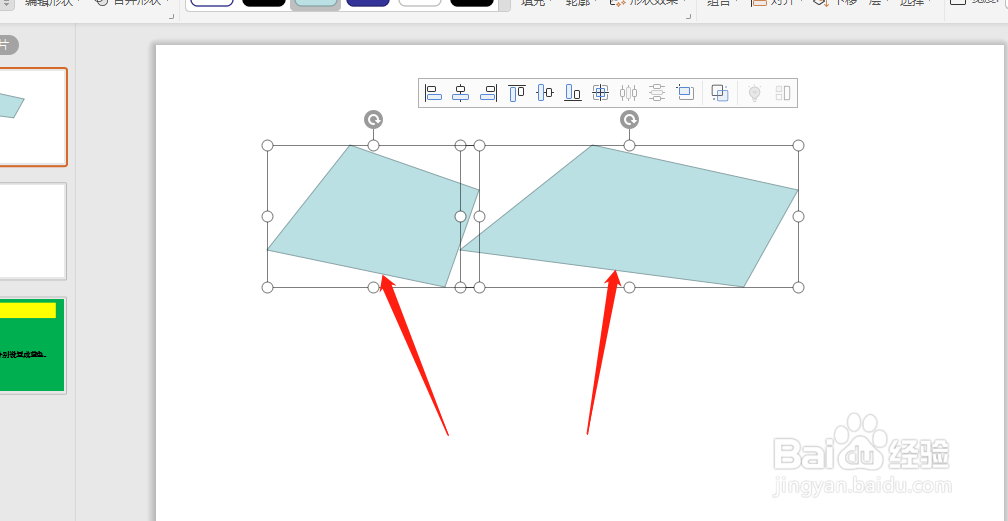The height and width of the screenshot is (521, 1008).
Task: Align selected shapes to the right
Action: 489,93
